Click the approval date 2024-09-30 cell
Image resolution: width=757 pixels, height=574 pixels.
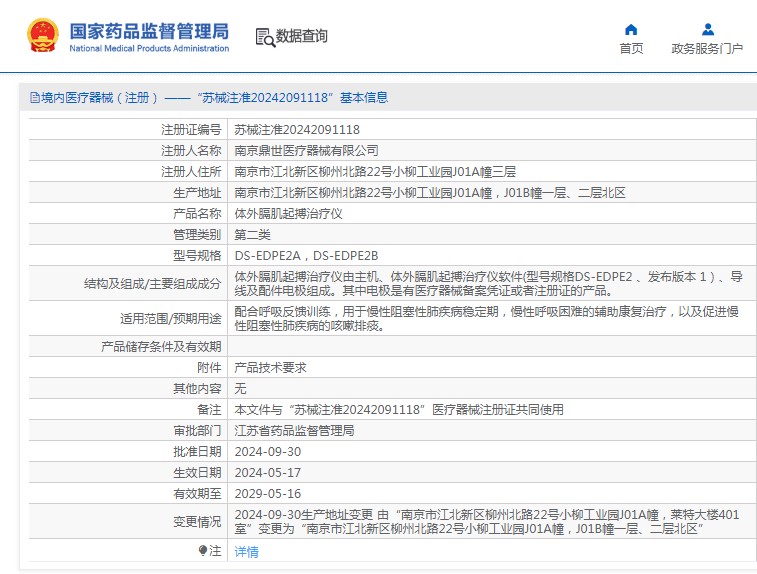click(267, 452)
